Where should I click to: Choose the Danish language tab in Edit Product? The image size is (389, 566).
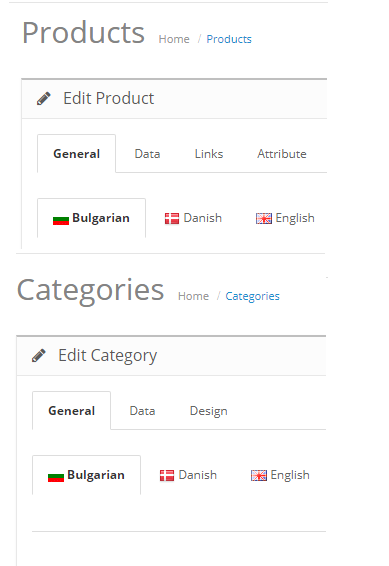pos(193,218)
